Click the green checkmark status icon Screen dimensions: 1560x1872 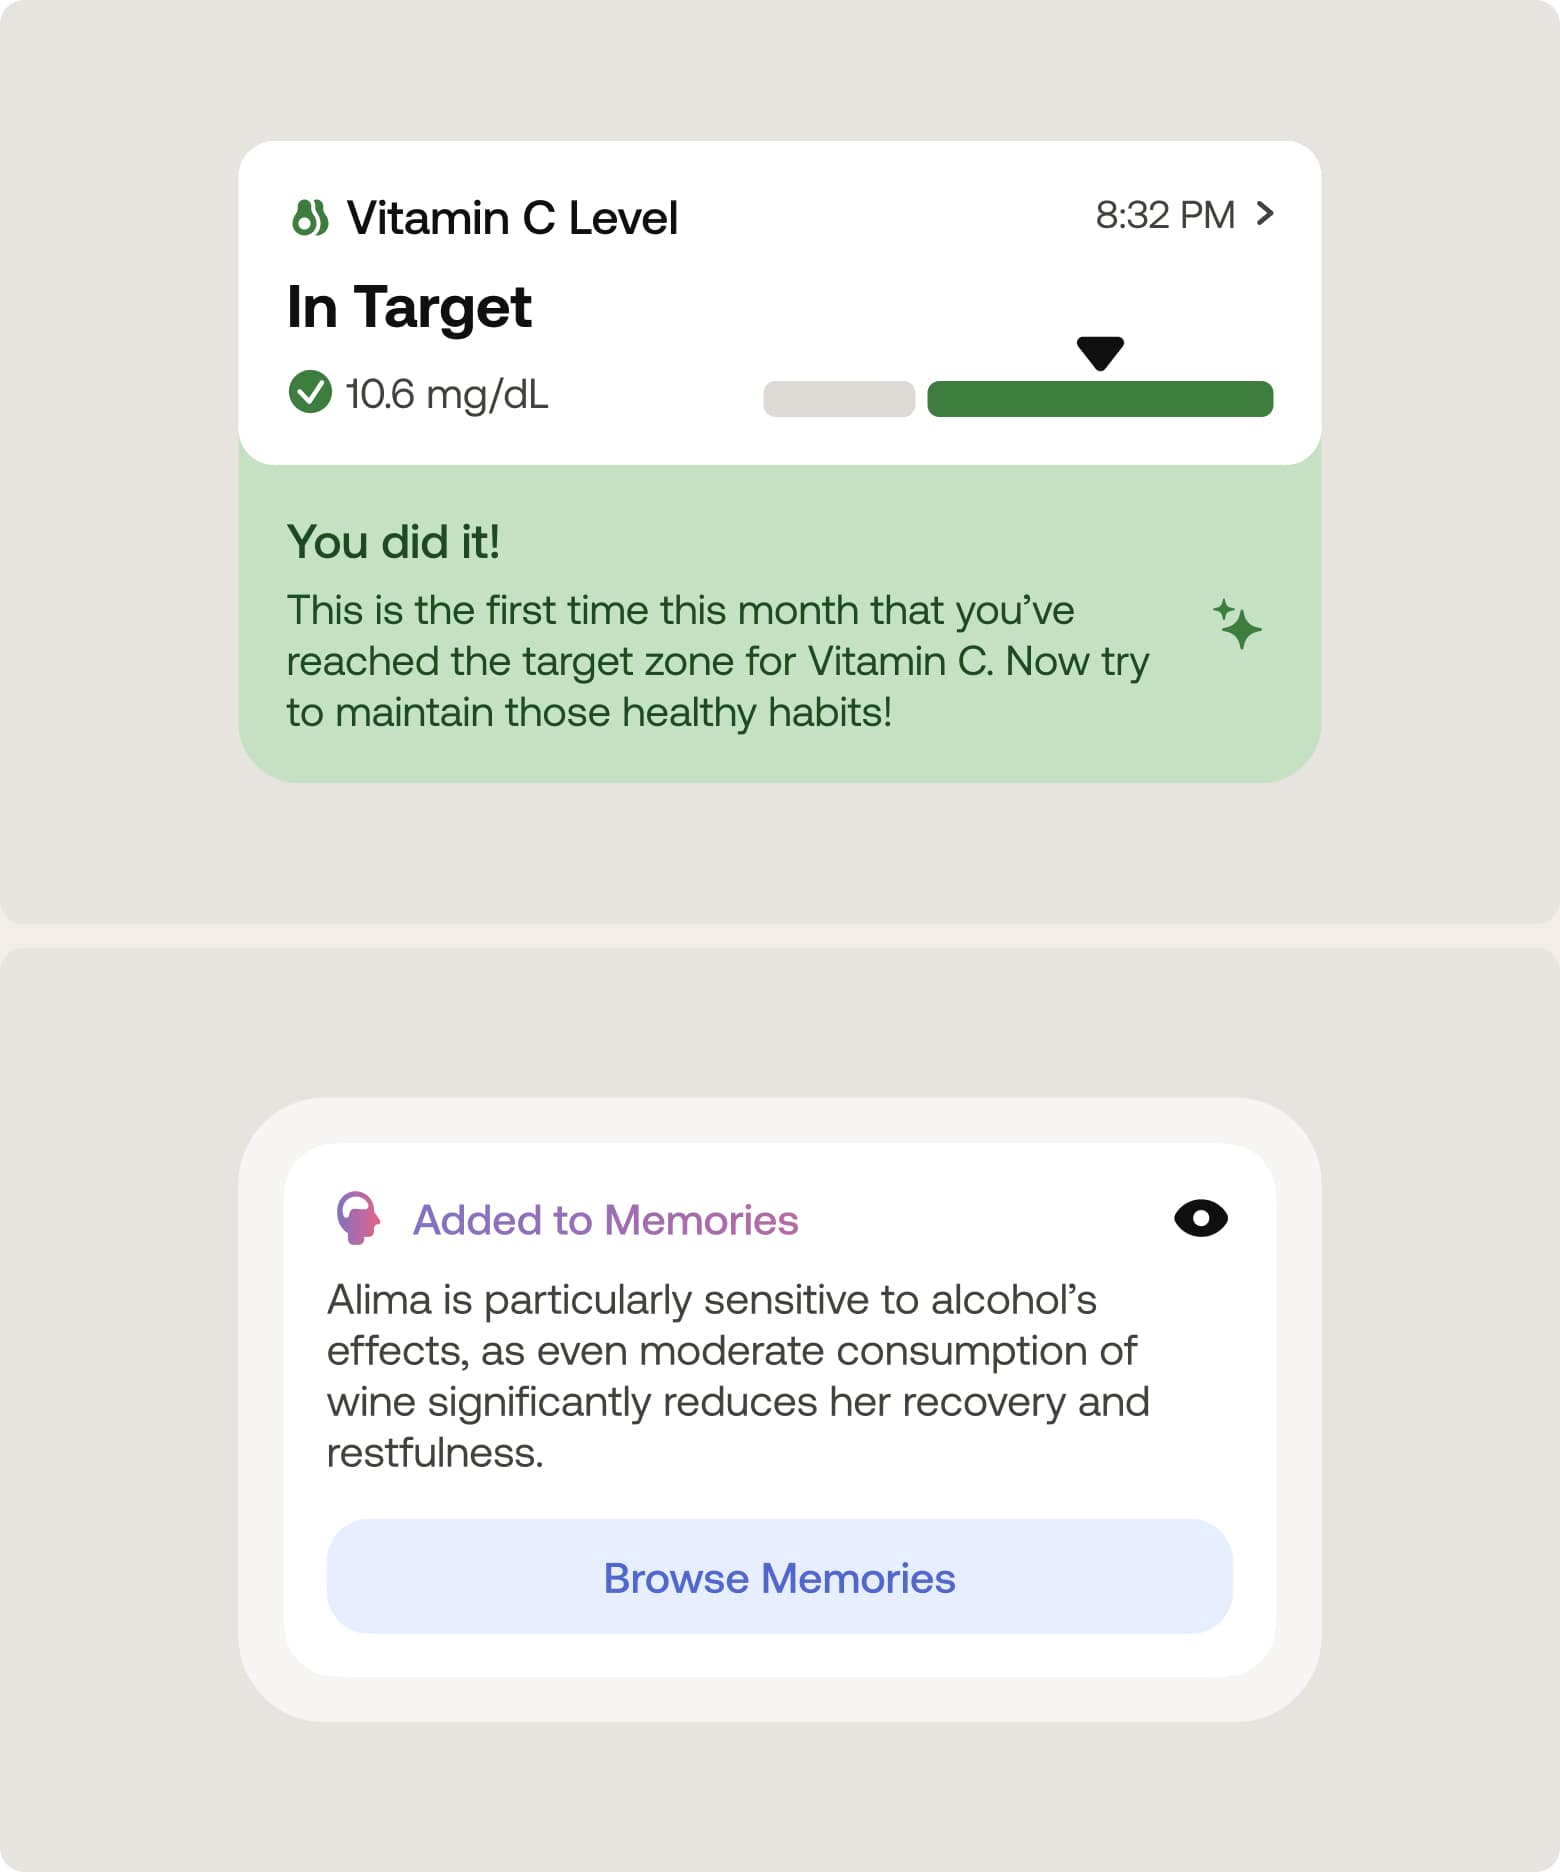pos(310,392)
